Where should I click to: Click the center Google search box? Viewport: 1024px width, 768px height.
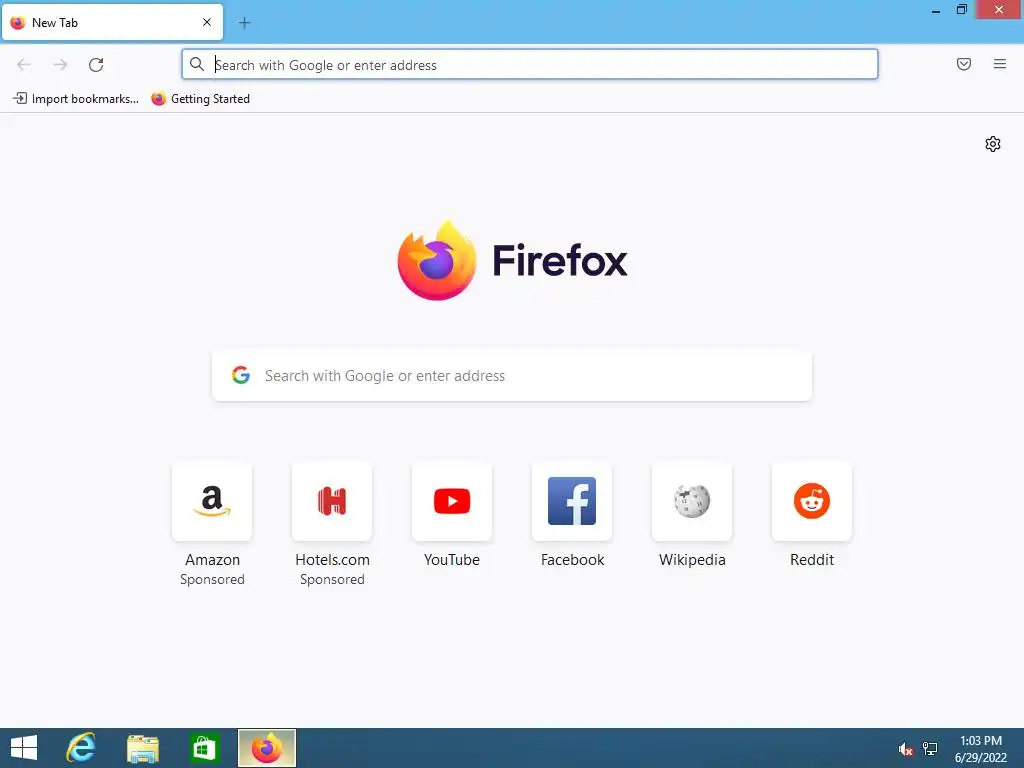[x=512, y=376]
